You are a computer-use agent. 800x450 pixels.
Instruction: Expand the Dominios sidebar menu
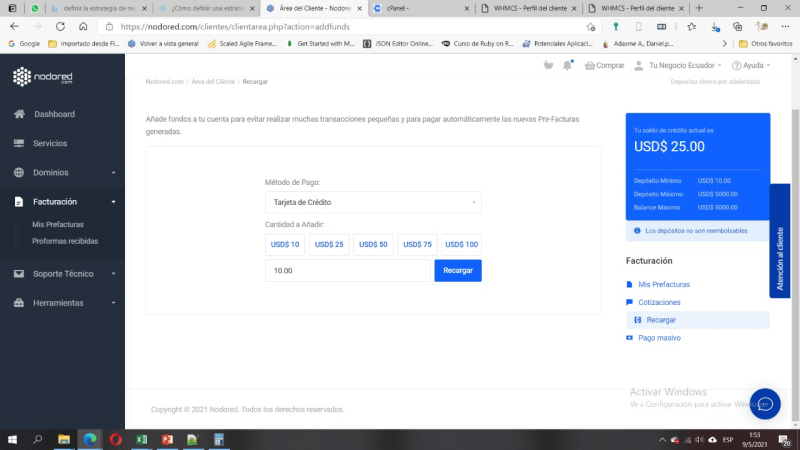coord(62,172)
